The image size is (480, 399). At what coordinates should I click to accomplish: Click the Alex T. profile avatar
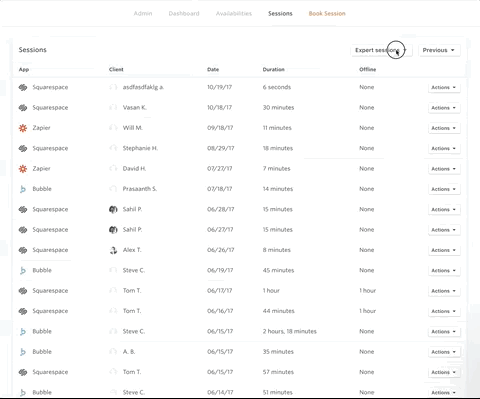click(x=113, y=250)
